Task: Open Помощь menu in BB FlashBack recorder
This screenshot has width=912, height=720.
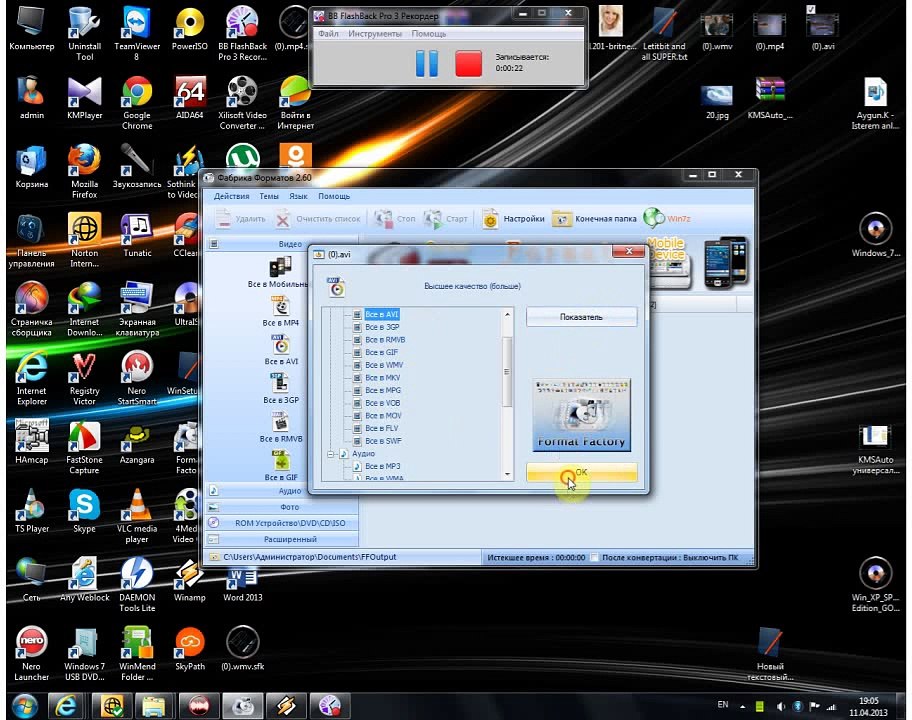Action: [429, 34]
